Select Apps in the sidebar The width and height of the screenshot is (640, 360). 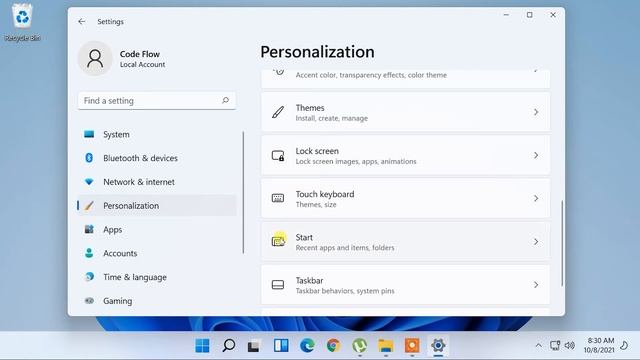point(157,229)
